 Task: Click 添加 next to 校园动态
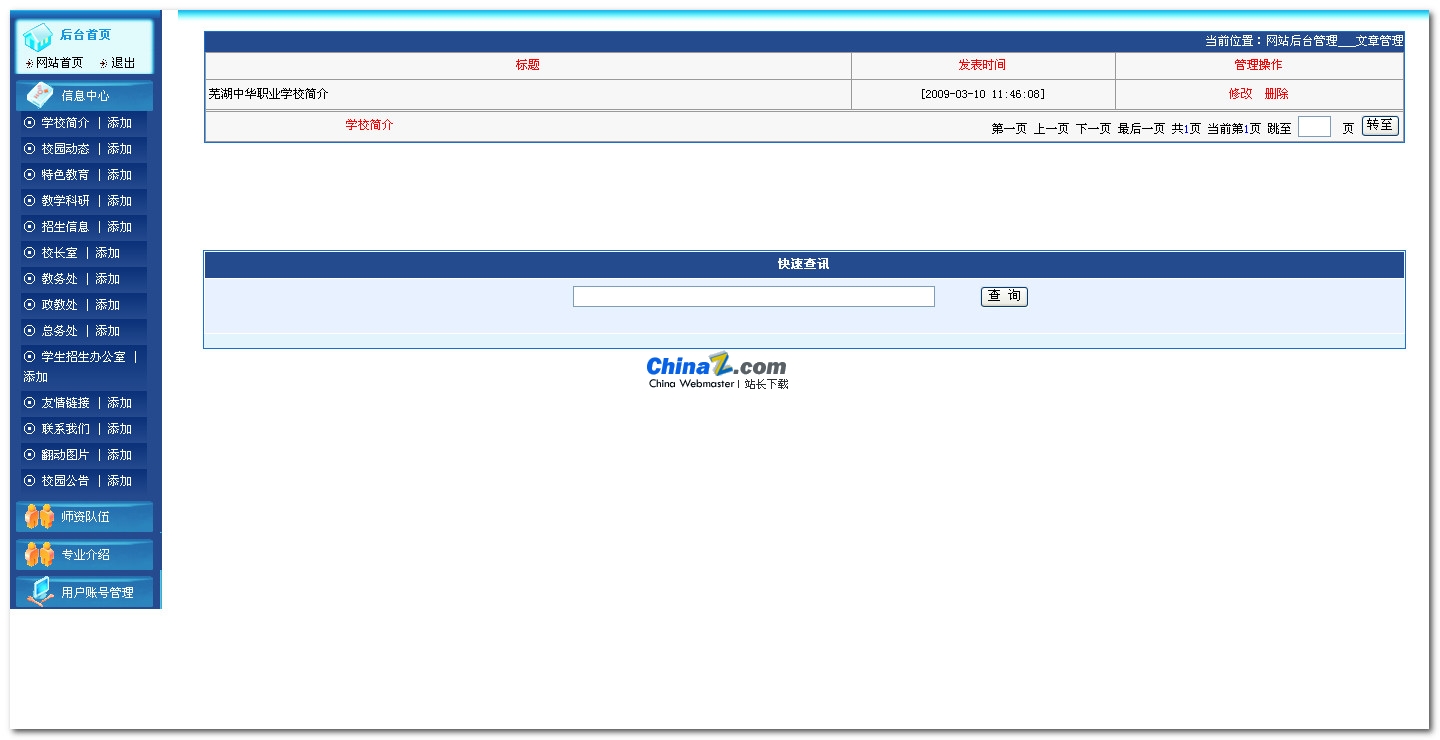[120, 149]
